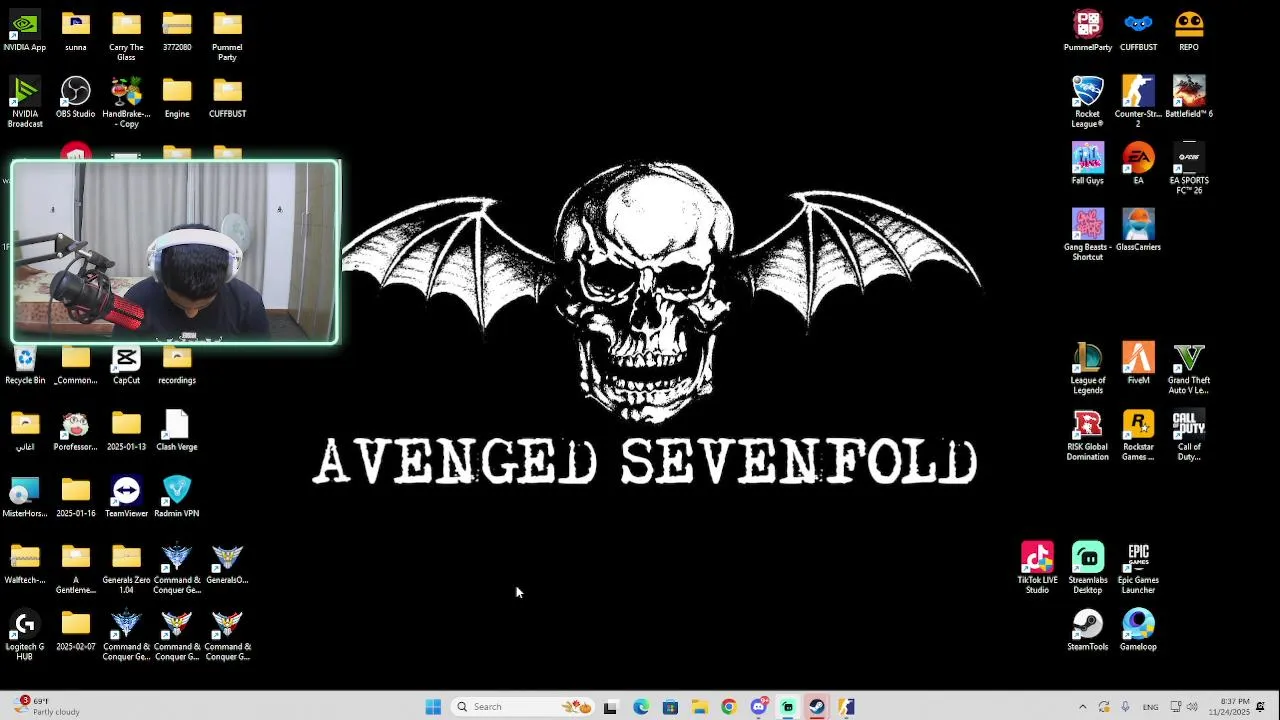Launch the PummelParty game shortcut
Viewport: 1280px width, 720px height.
[x=1088, y=31]
